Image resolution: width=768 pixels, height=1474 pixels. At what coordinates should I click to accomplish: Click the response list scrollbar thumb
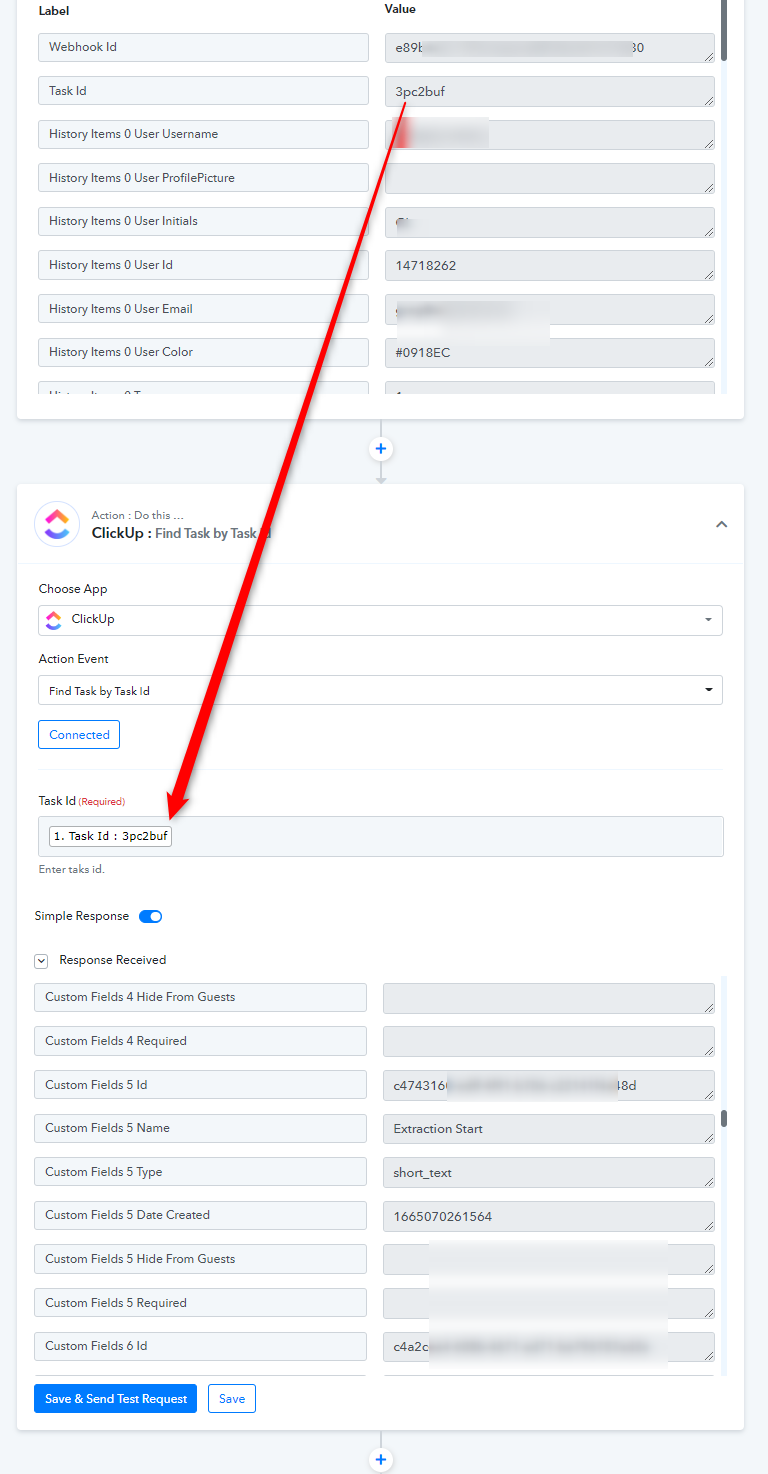pos(724,1118)
